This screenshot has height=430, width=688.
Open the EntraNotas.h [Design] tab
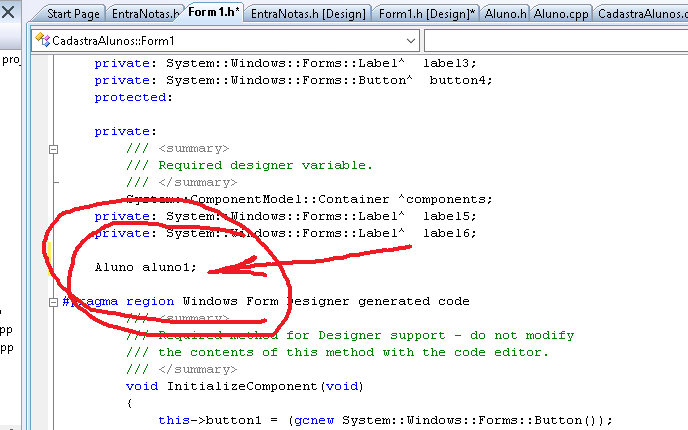point(308,14)
